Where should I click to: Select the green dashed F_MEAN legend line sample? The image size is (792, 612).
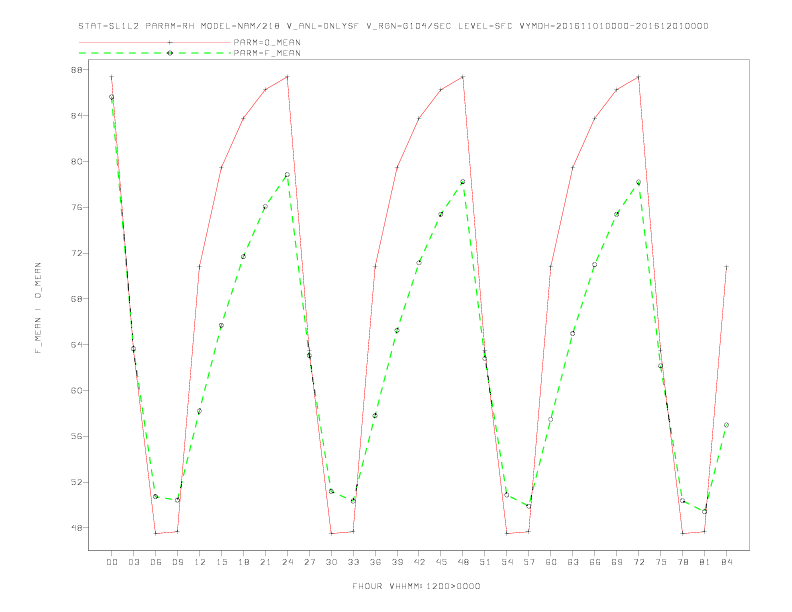pyautogui.click(x=155, y=53)
